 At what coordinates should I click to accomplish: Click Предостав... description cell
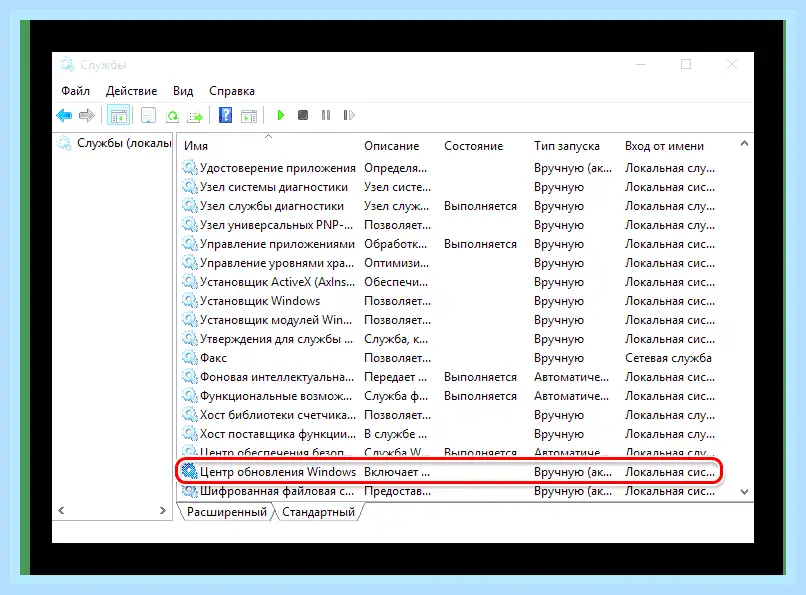(397, 491)
